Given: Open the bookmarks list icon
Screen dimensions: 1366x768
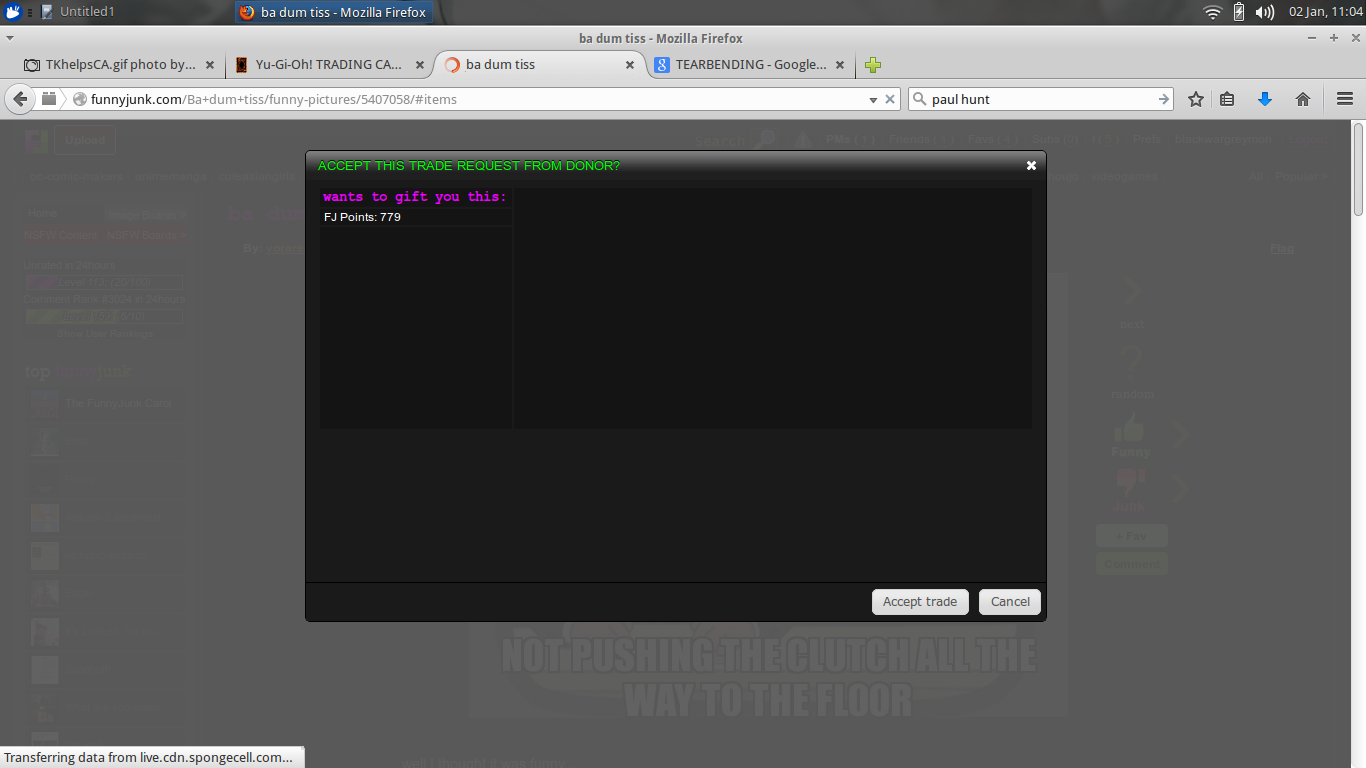Looking at the screenshot, I should pyautogui.click(x=1227, y=99).
